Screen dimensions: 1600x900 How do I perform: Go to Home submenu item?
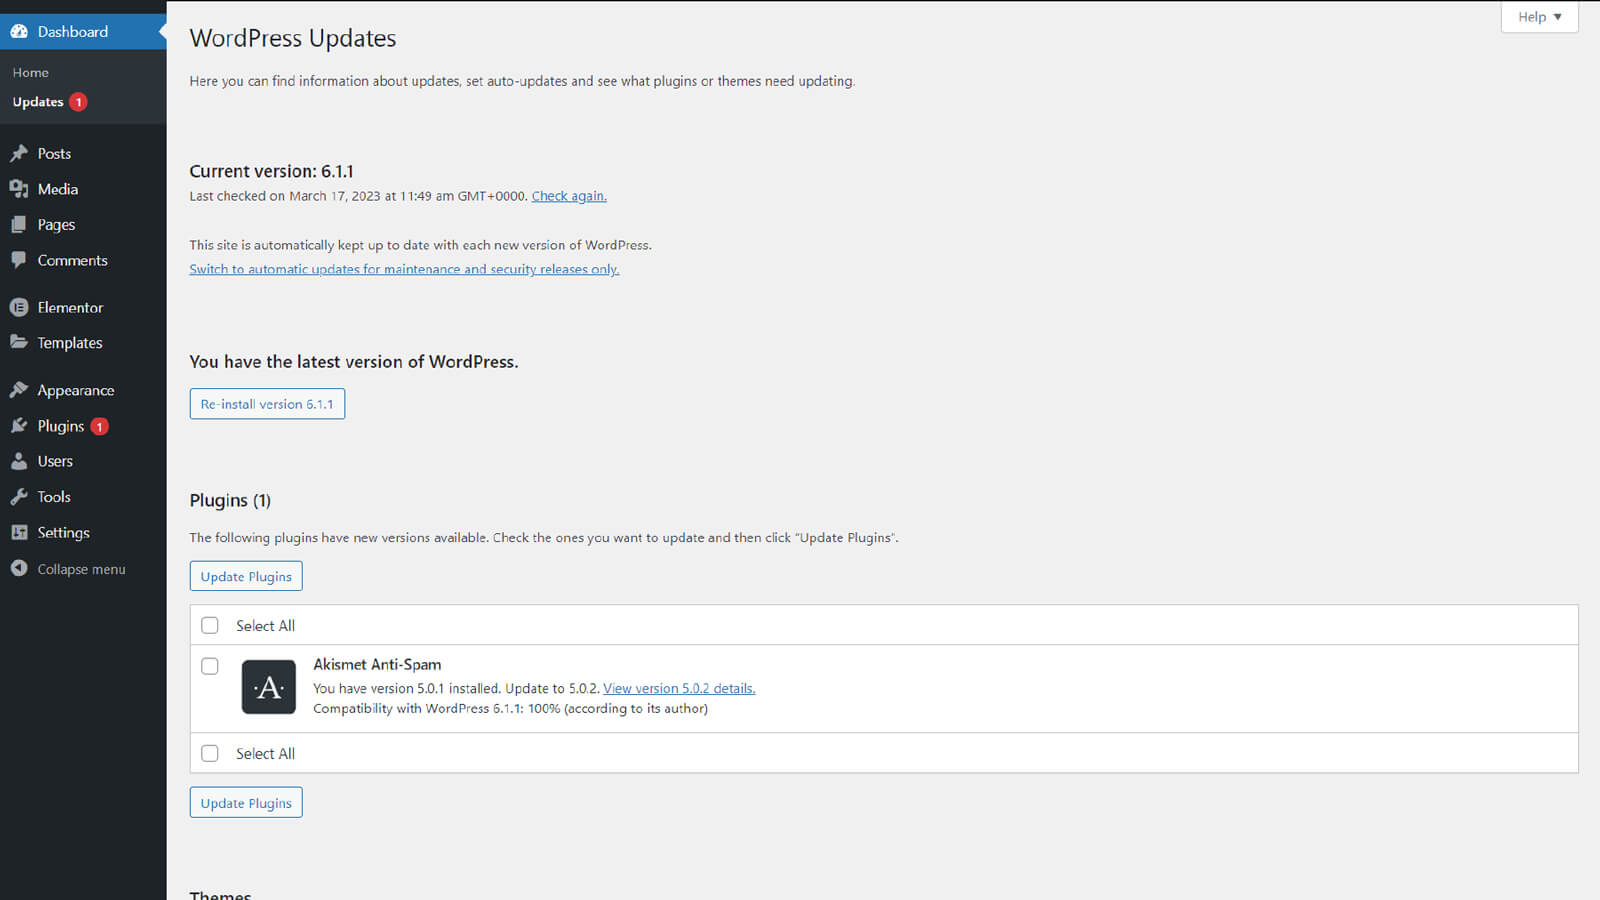31,73
